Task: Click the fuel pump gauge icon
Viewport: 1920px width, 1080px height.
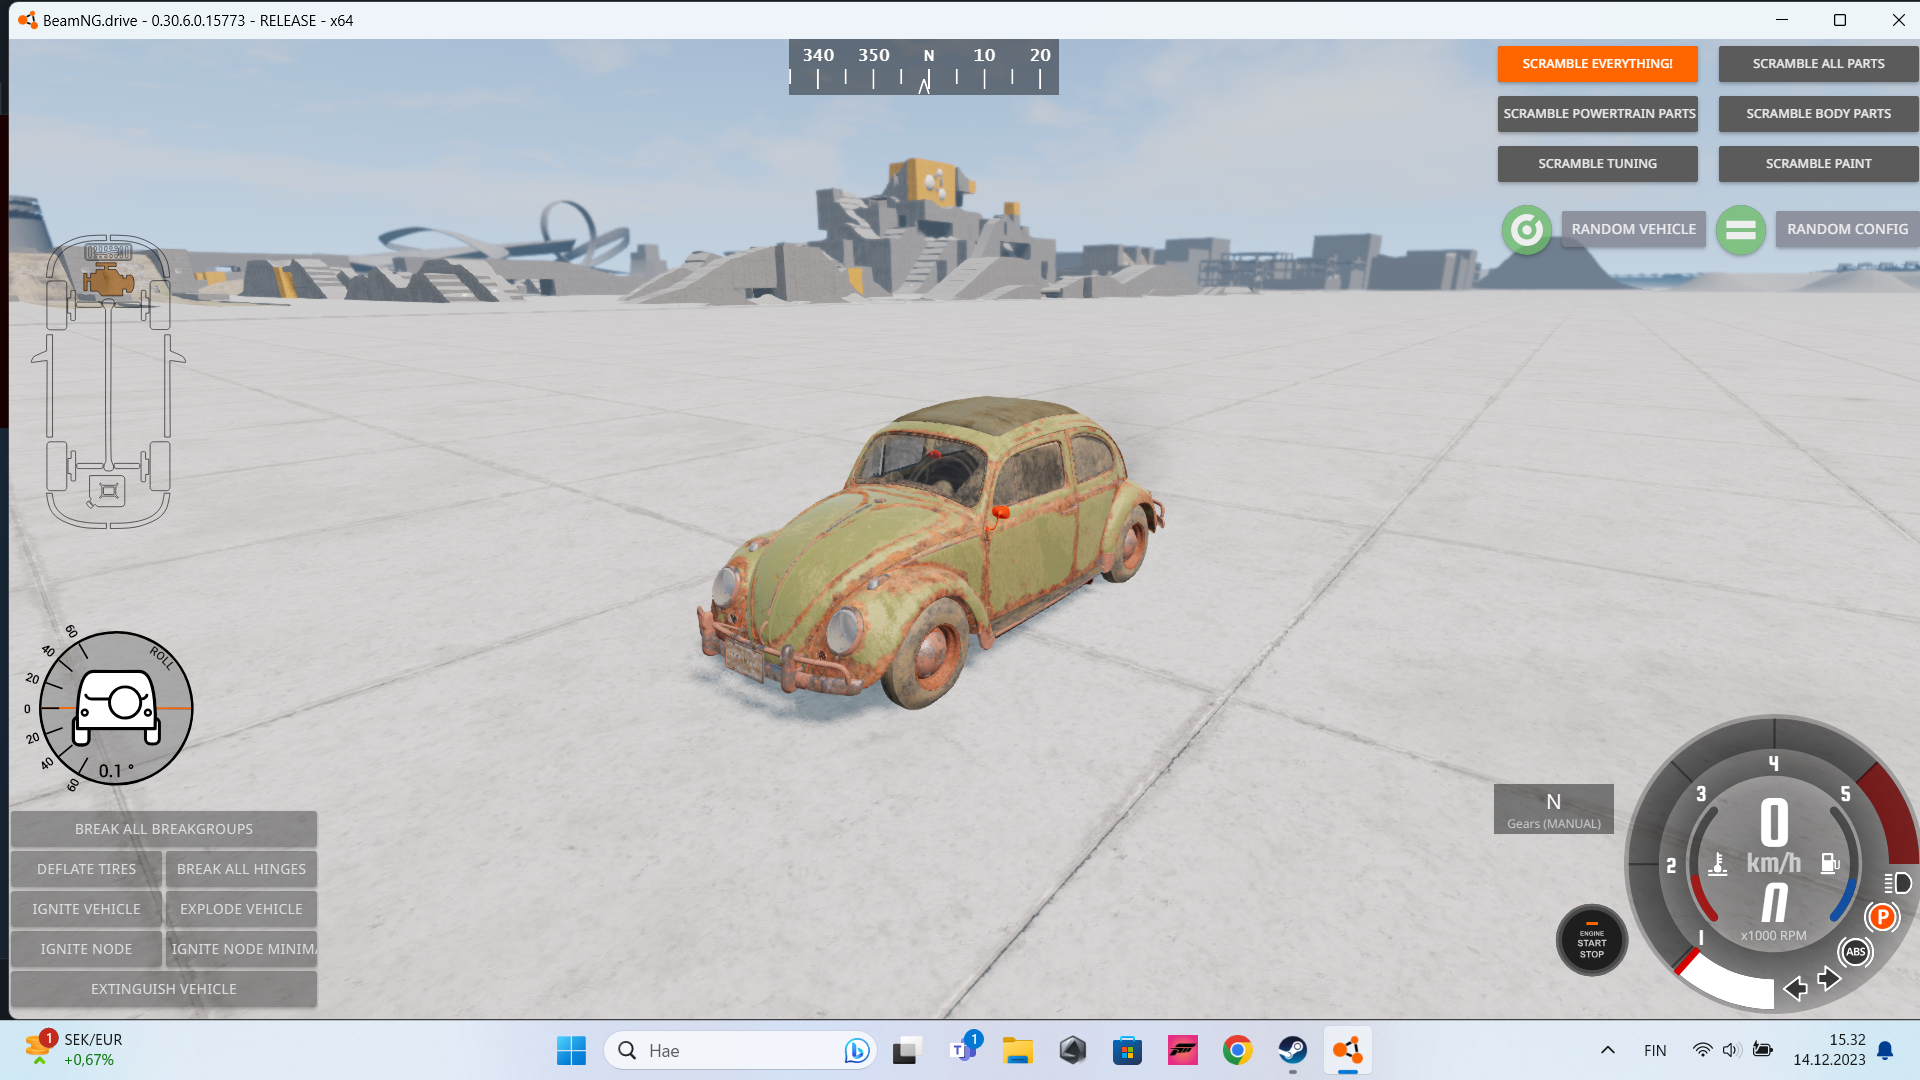Action: [1829, 863]
